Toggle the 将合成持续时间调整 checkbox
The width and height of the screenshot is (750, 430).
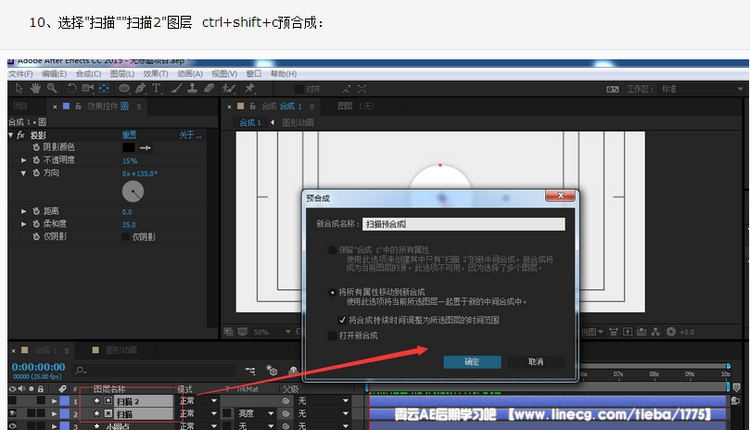[x=342, y=320]
